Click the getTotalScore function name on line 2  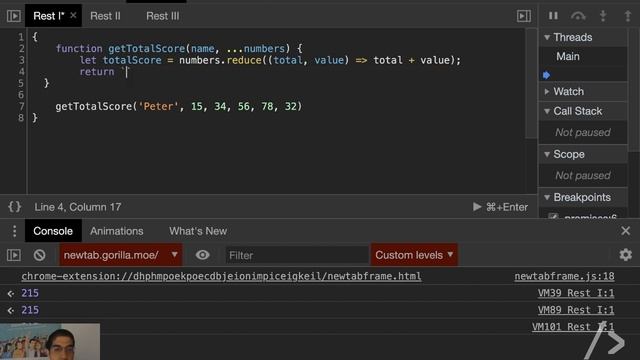[147, 49]
